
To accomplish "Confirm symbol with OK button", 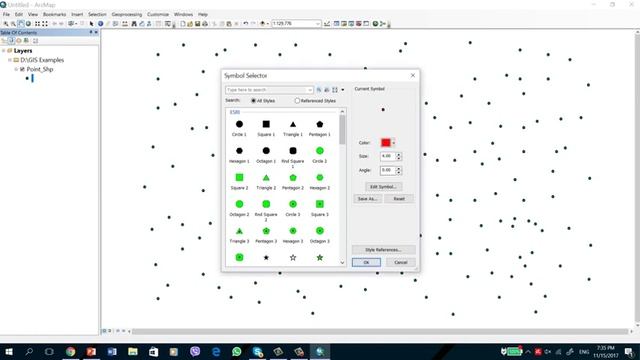I will pyautogui.click(x=366, y=262).
